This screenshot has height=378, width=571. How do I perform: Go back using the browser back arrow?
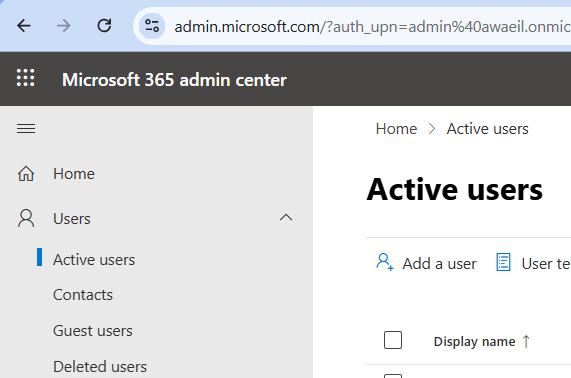pyautogui.click(x=24, y=26)
